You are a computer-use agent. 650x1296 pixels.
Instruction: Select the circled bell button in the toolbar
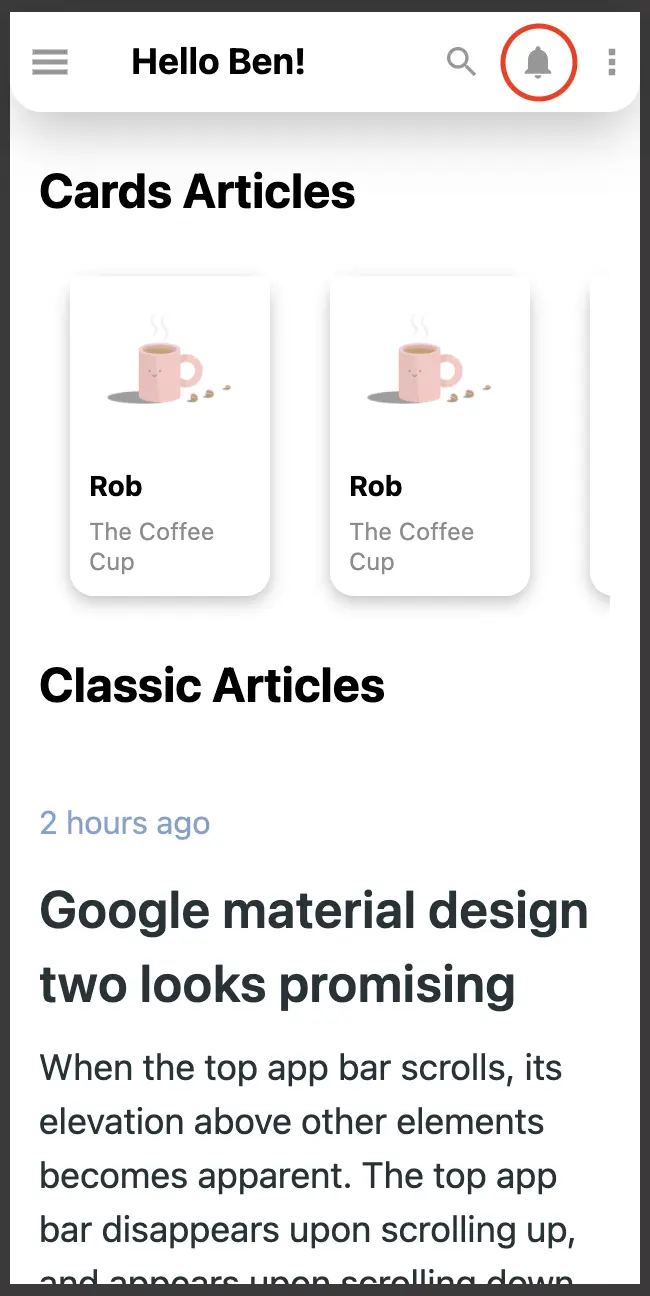tap(538, 61)
